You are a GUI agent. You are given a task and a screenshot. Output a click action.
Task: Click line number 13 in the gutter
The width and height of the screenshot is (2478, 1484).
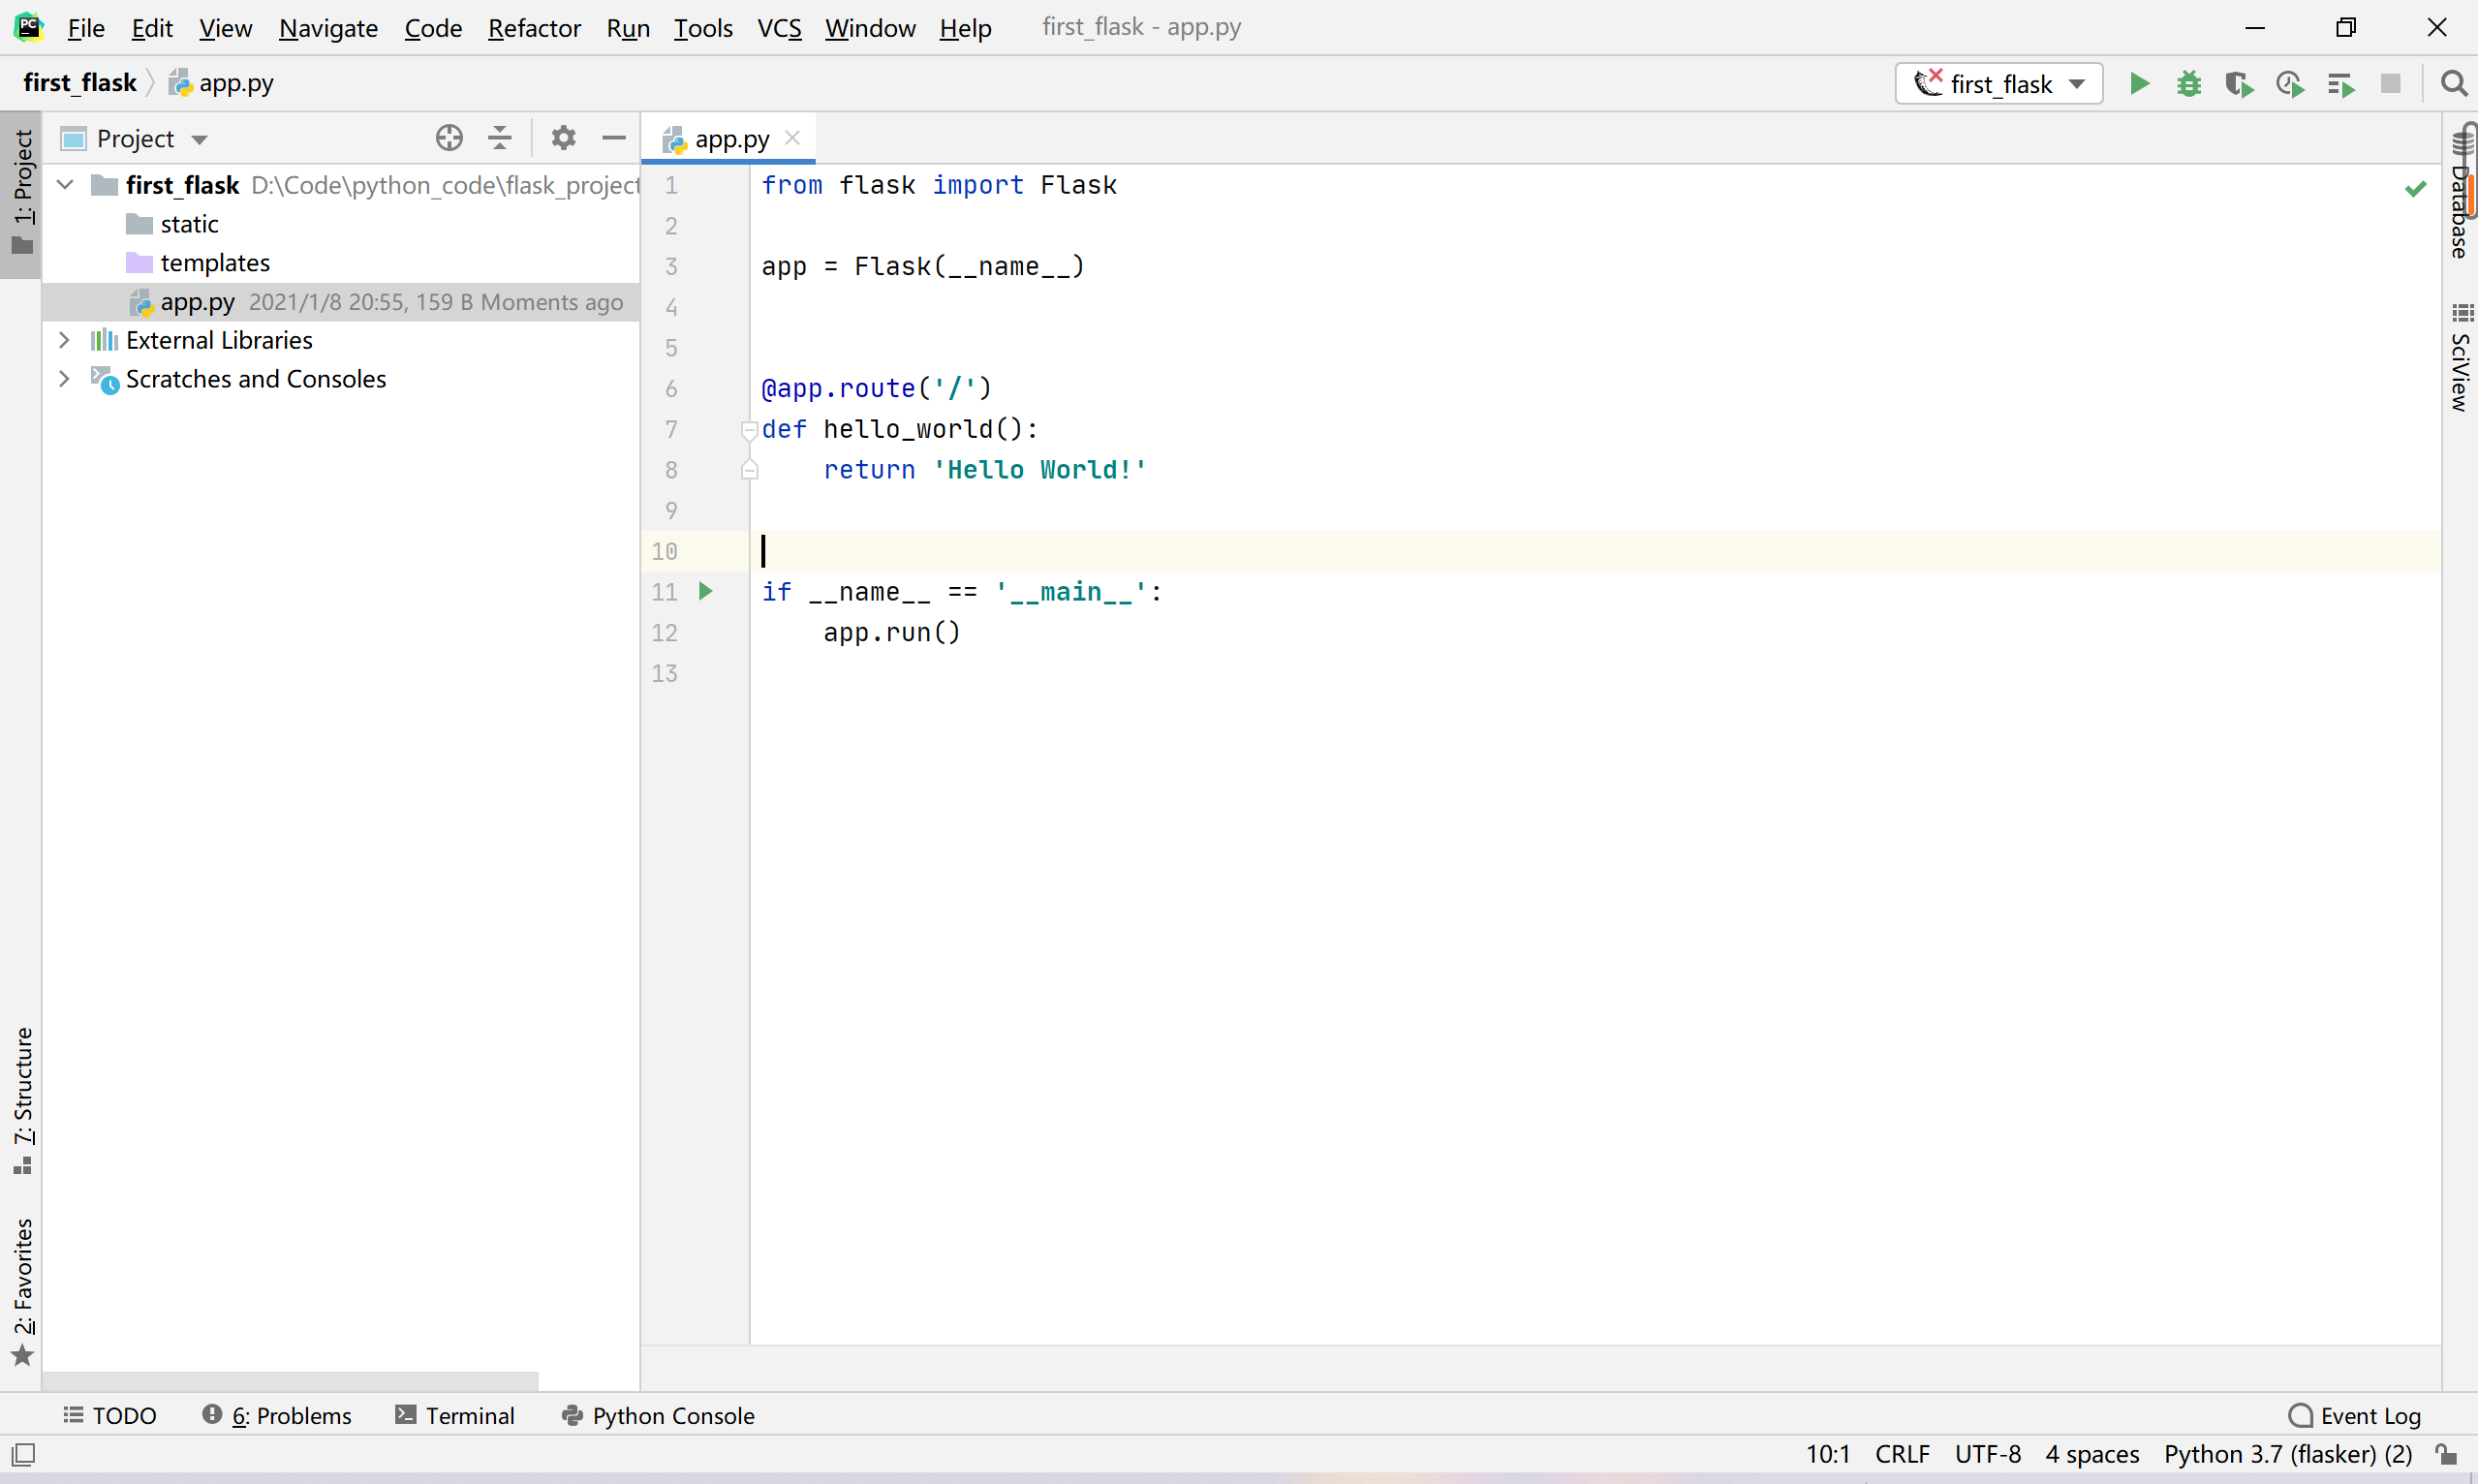pos(664,674)
